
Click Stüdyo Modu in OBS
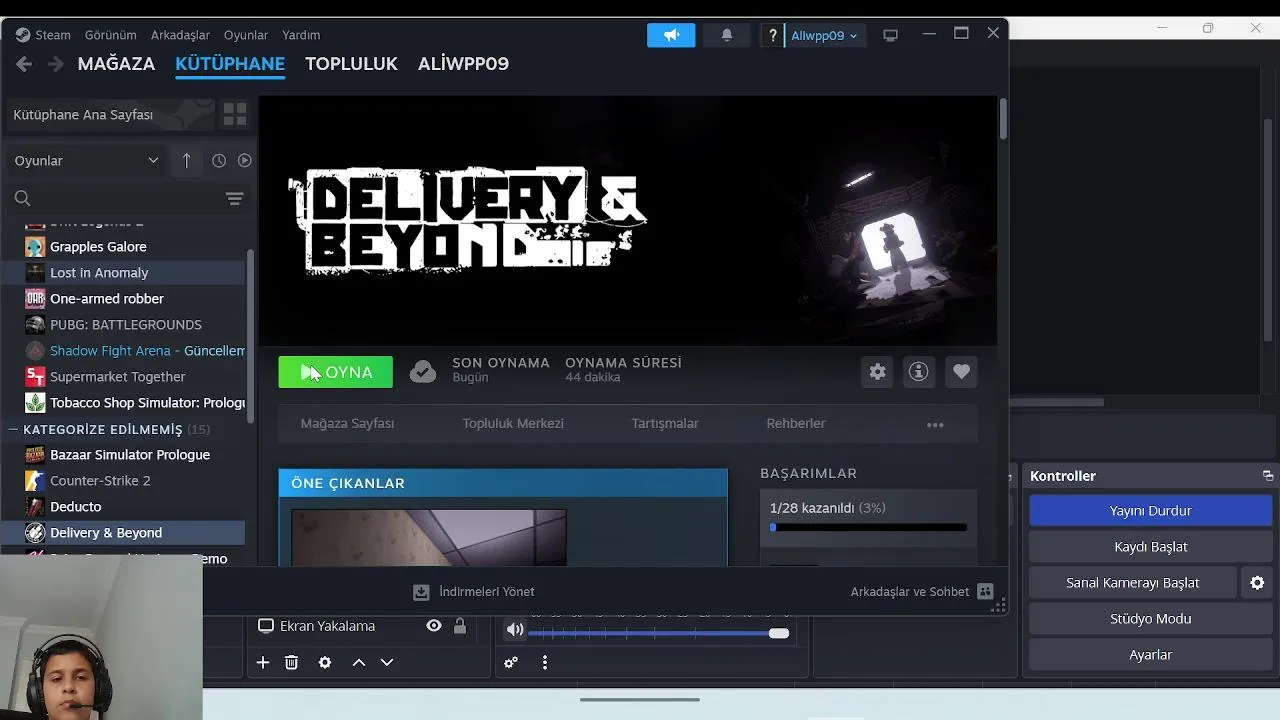(x=1150, y=619)
